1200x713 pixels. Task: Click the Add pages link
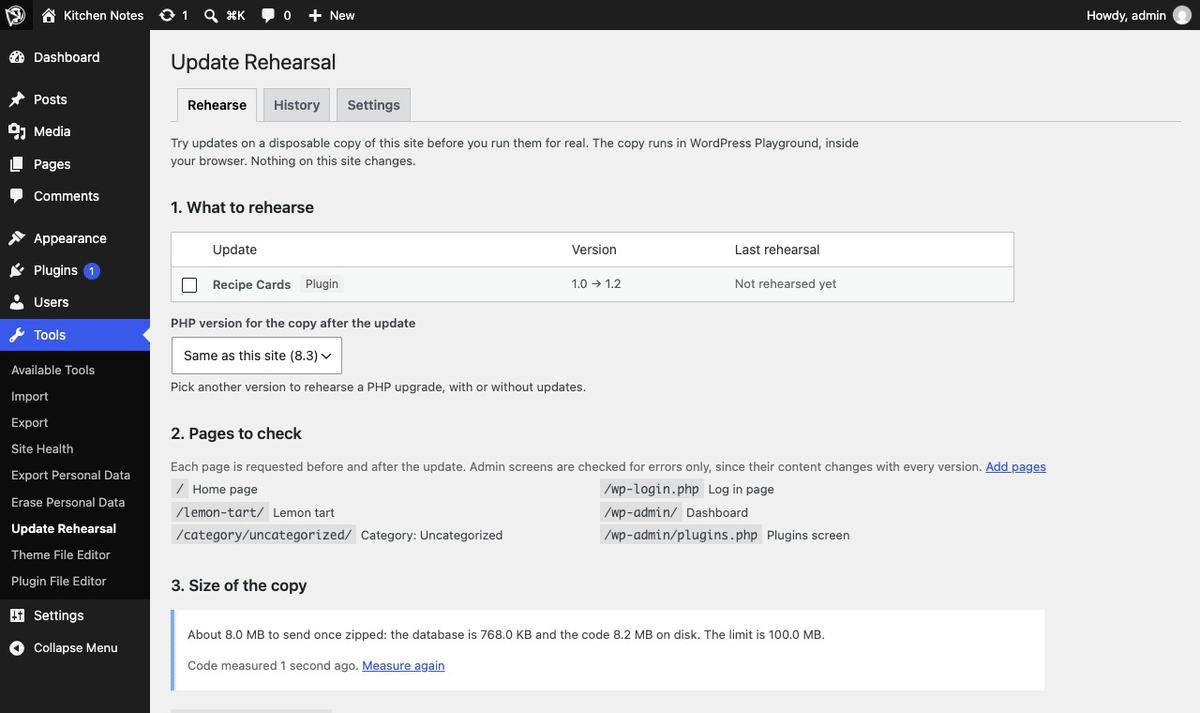point(1016,466)
